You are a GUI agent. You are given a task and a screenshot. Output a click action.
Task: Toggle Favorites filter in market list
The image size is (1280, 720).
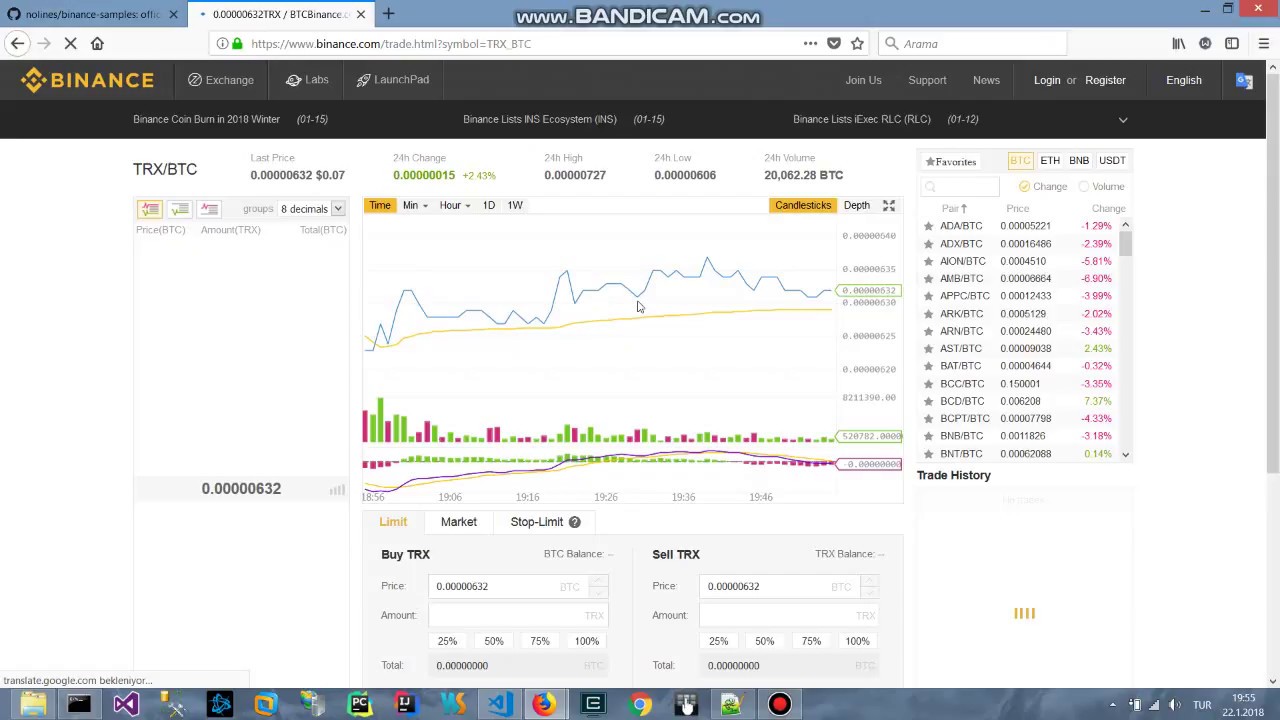[951, 161]
